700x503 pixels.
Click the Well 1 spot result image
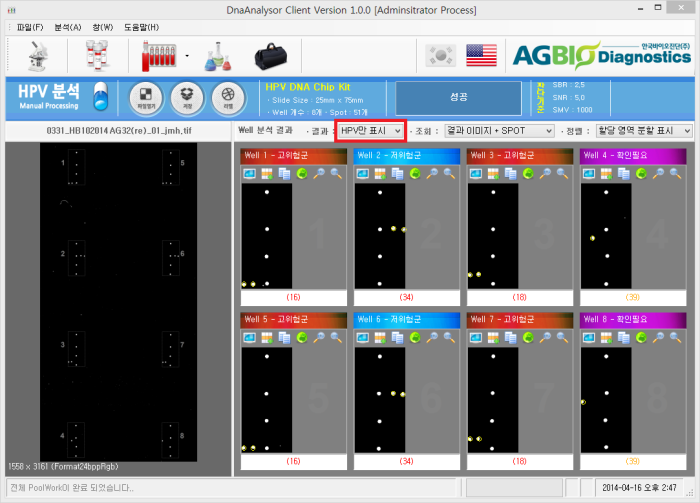pos(267,236)
